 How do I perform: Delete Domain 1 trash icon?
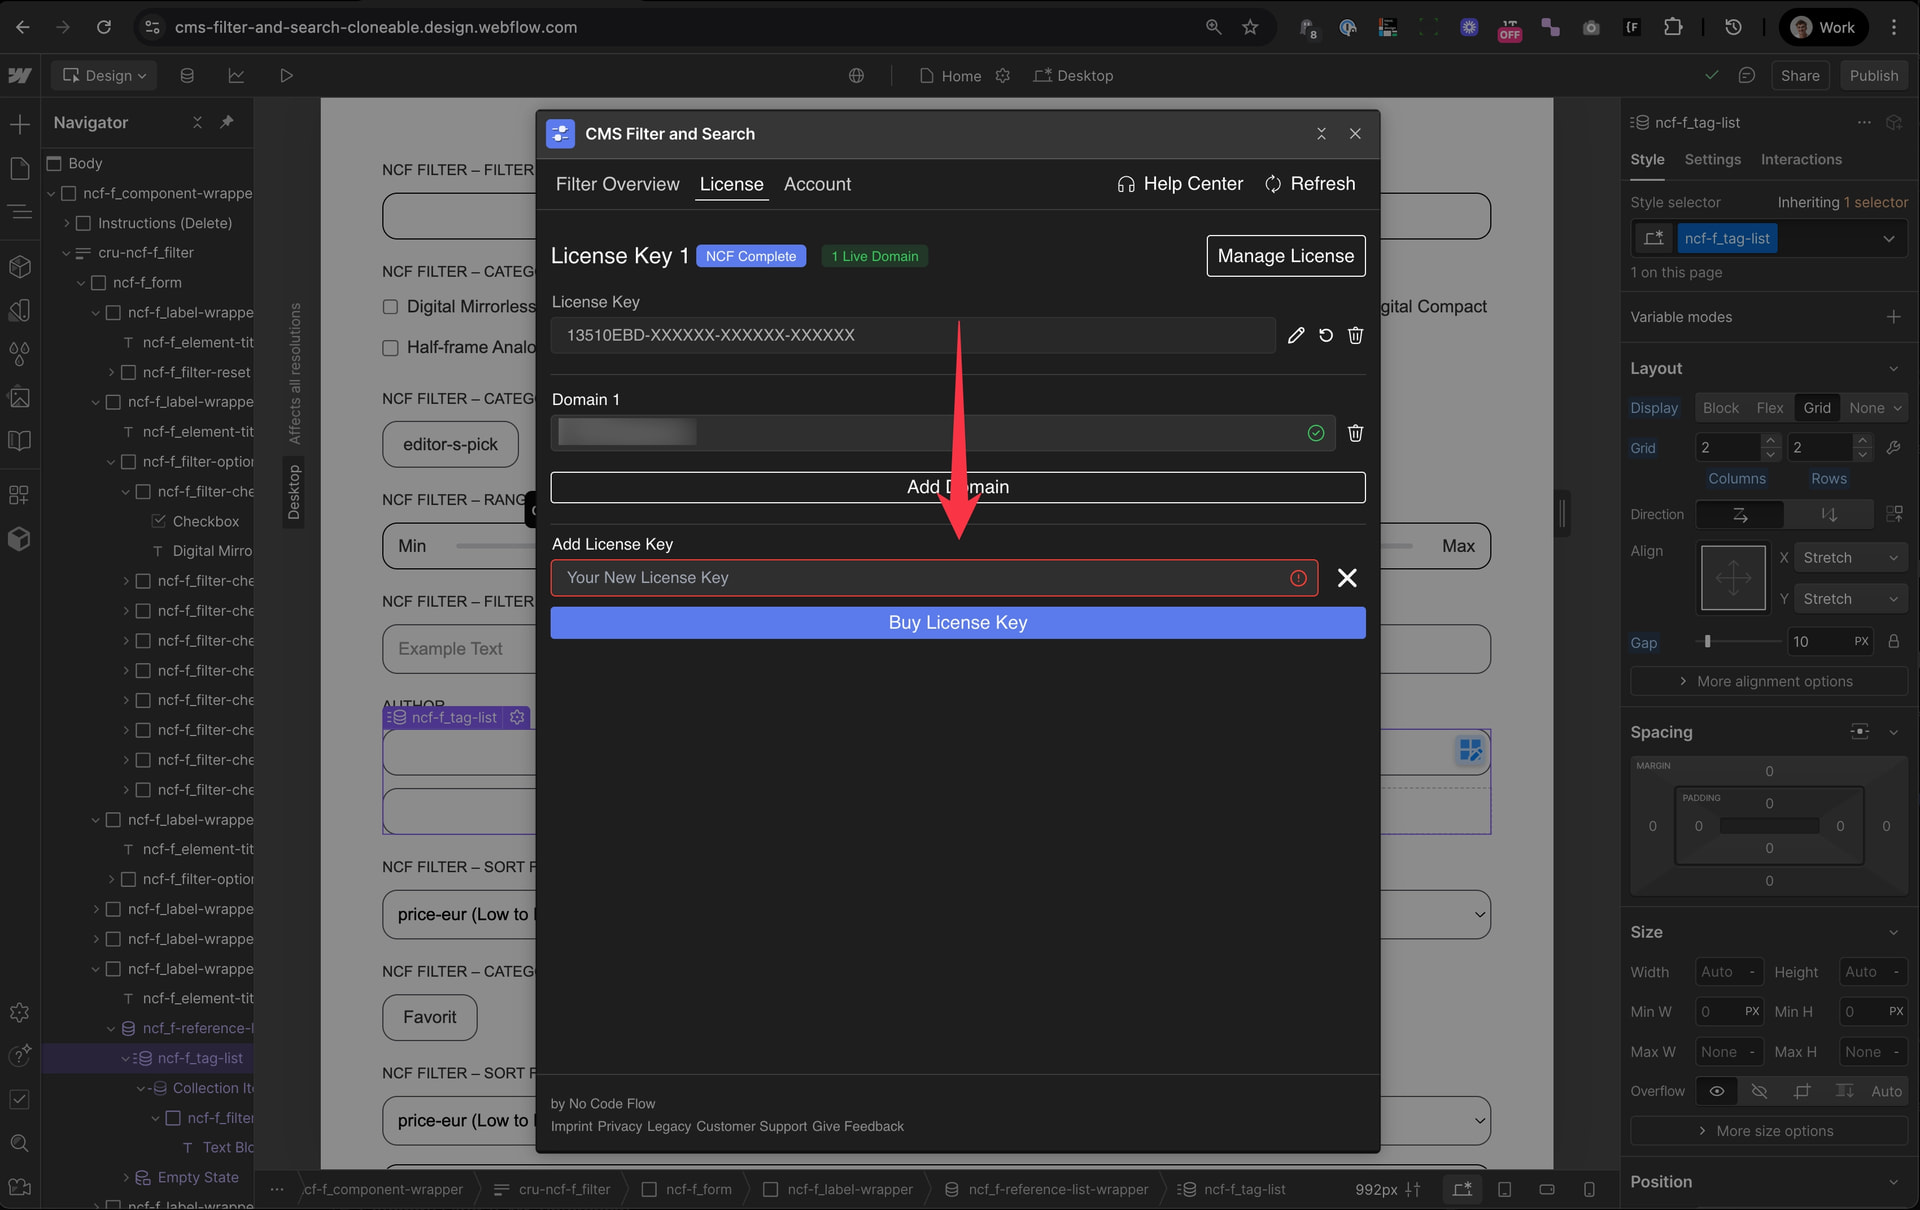(x=1356, y=433)
